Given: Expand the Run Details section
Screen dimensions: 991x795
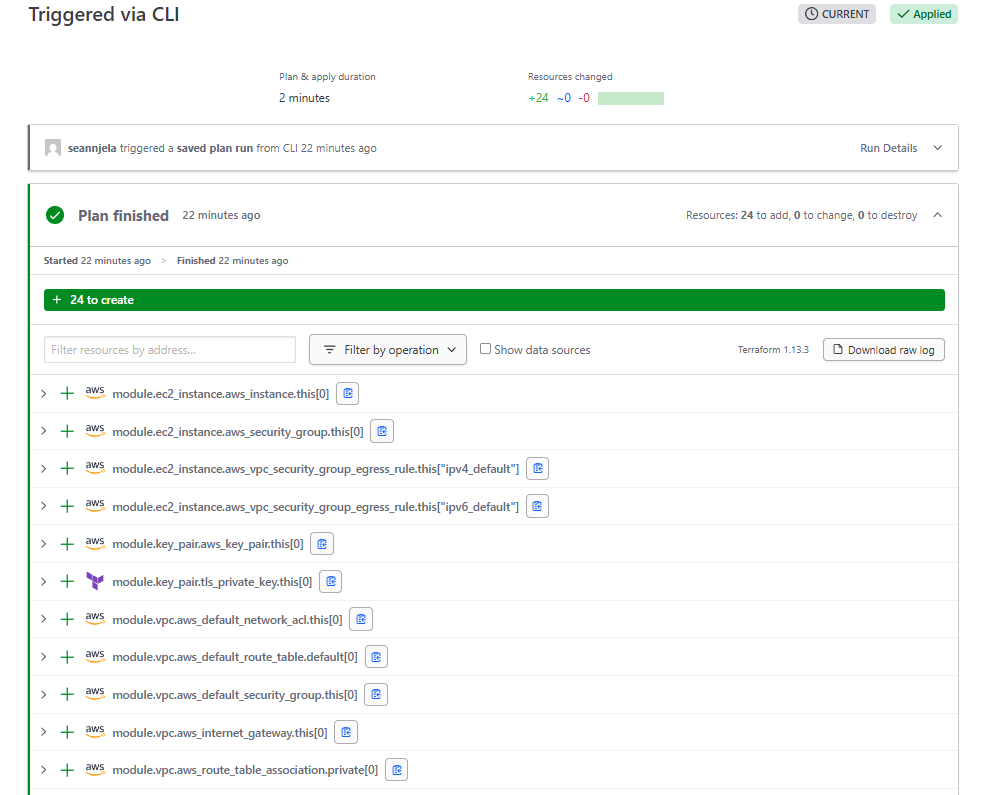Looking at the screenshot, I should tap(937, 148).
